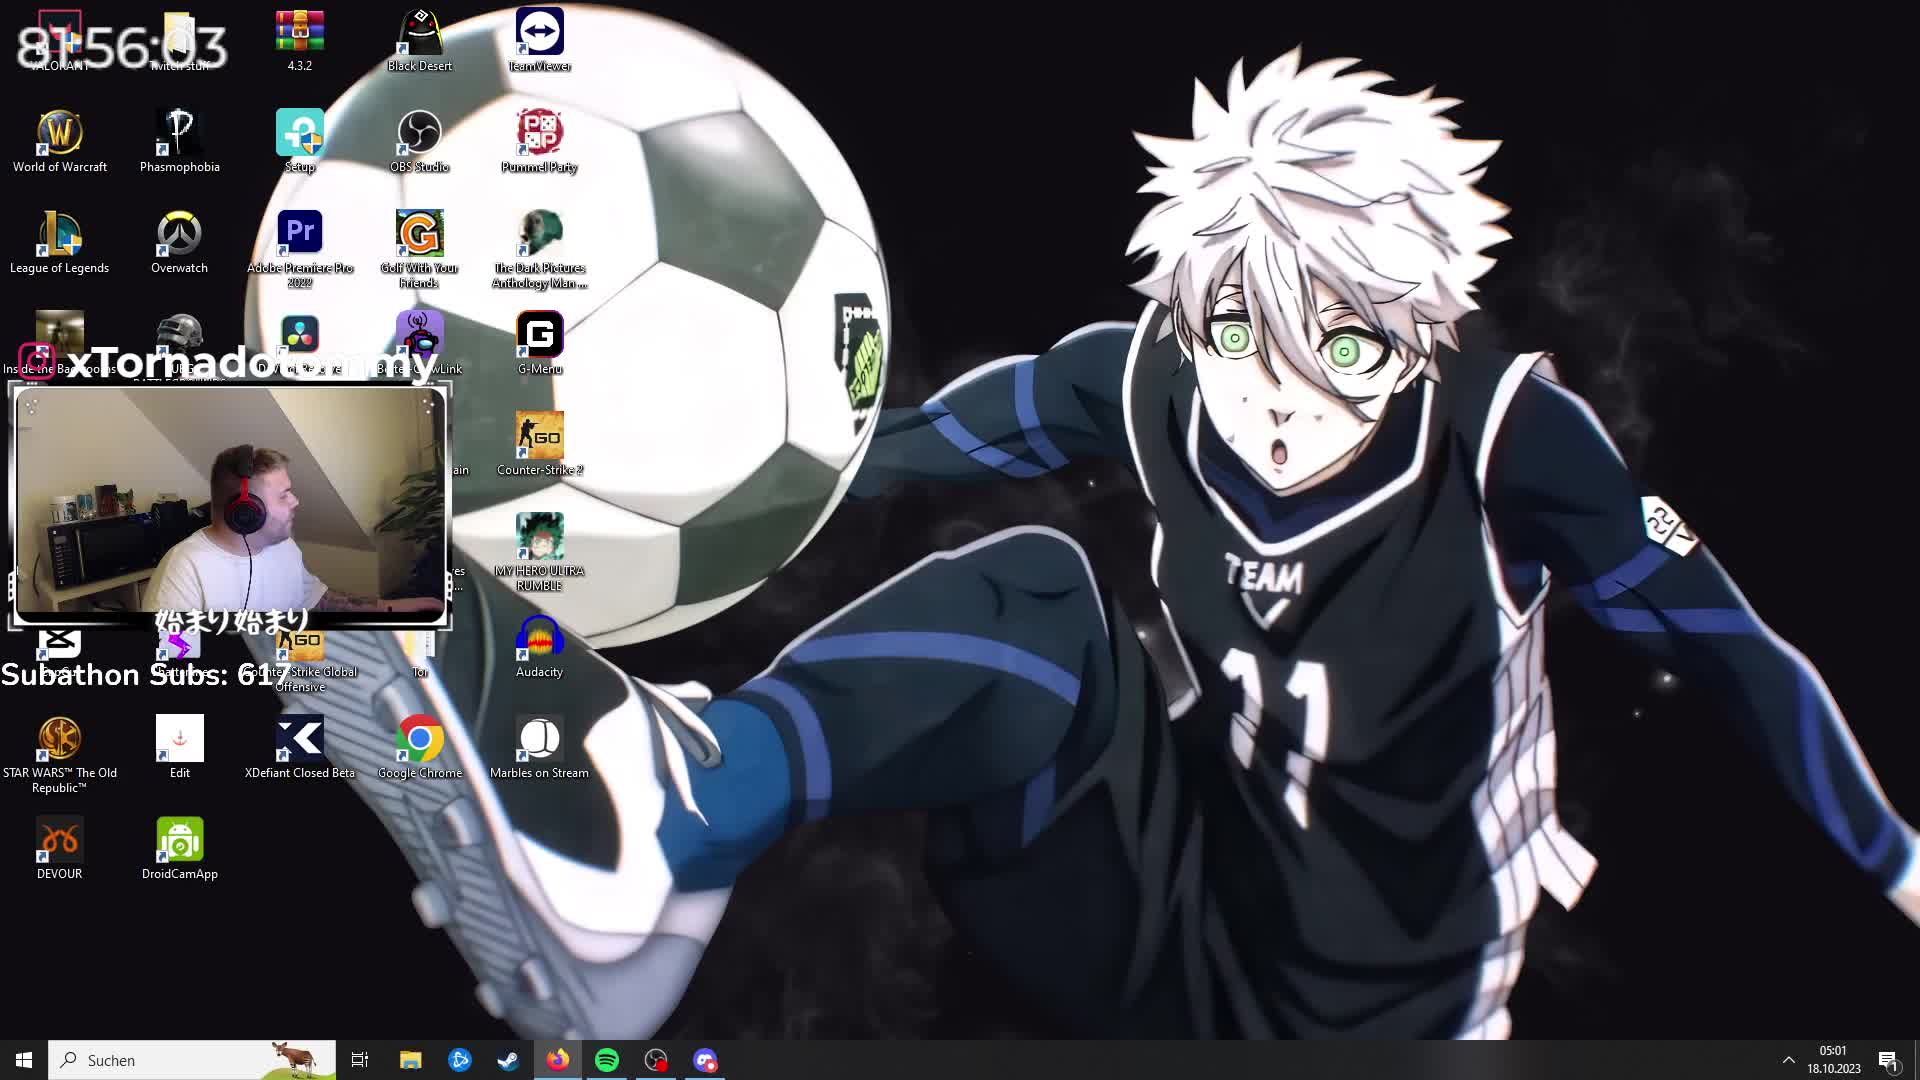The image size is (1920, 1080).
Task: Select the World of Warcraft icon
Action: pyautogui.click(x=60, y=142)
